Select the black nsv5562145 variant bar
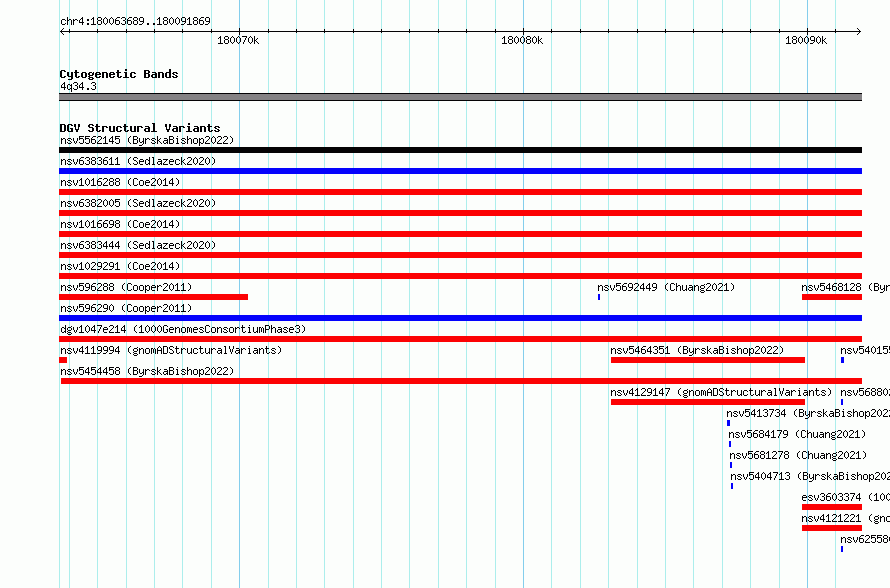Image resolution: width=890 pixels, height=588 pixels. pyautogui.click(x=460, y=150)
